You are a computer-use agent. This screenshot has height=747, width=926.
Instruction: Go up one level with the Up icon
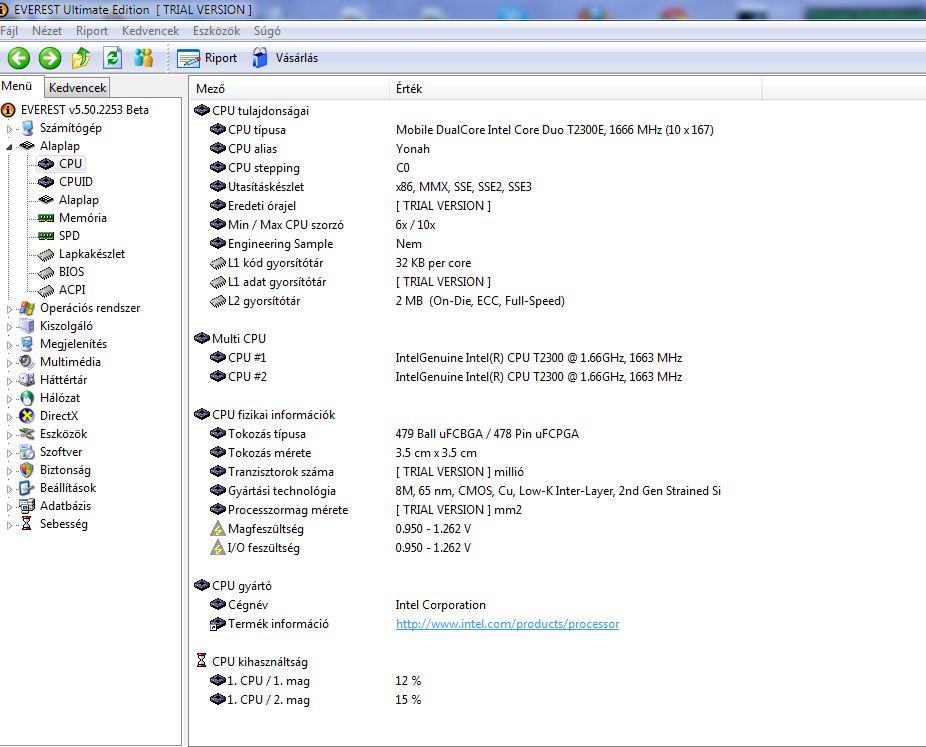pos(81,58)
